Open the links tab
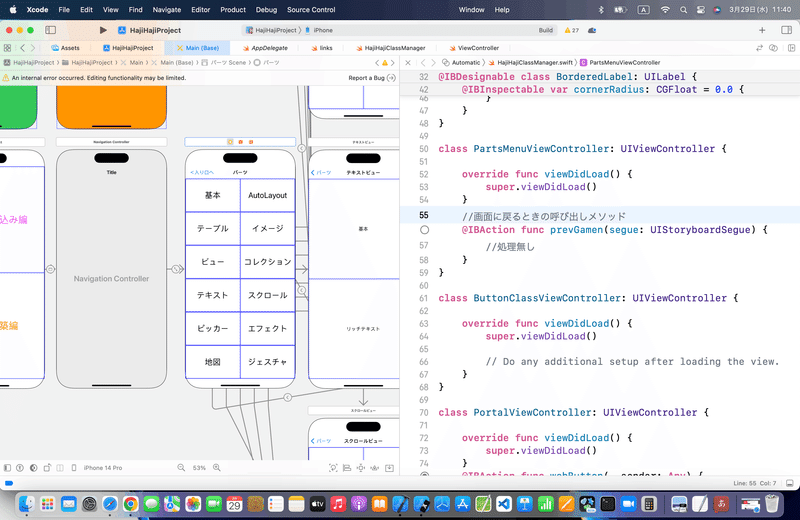 click(322, 48)
